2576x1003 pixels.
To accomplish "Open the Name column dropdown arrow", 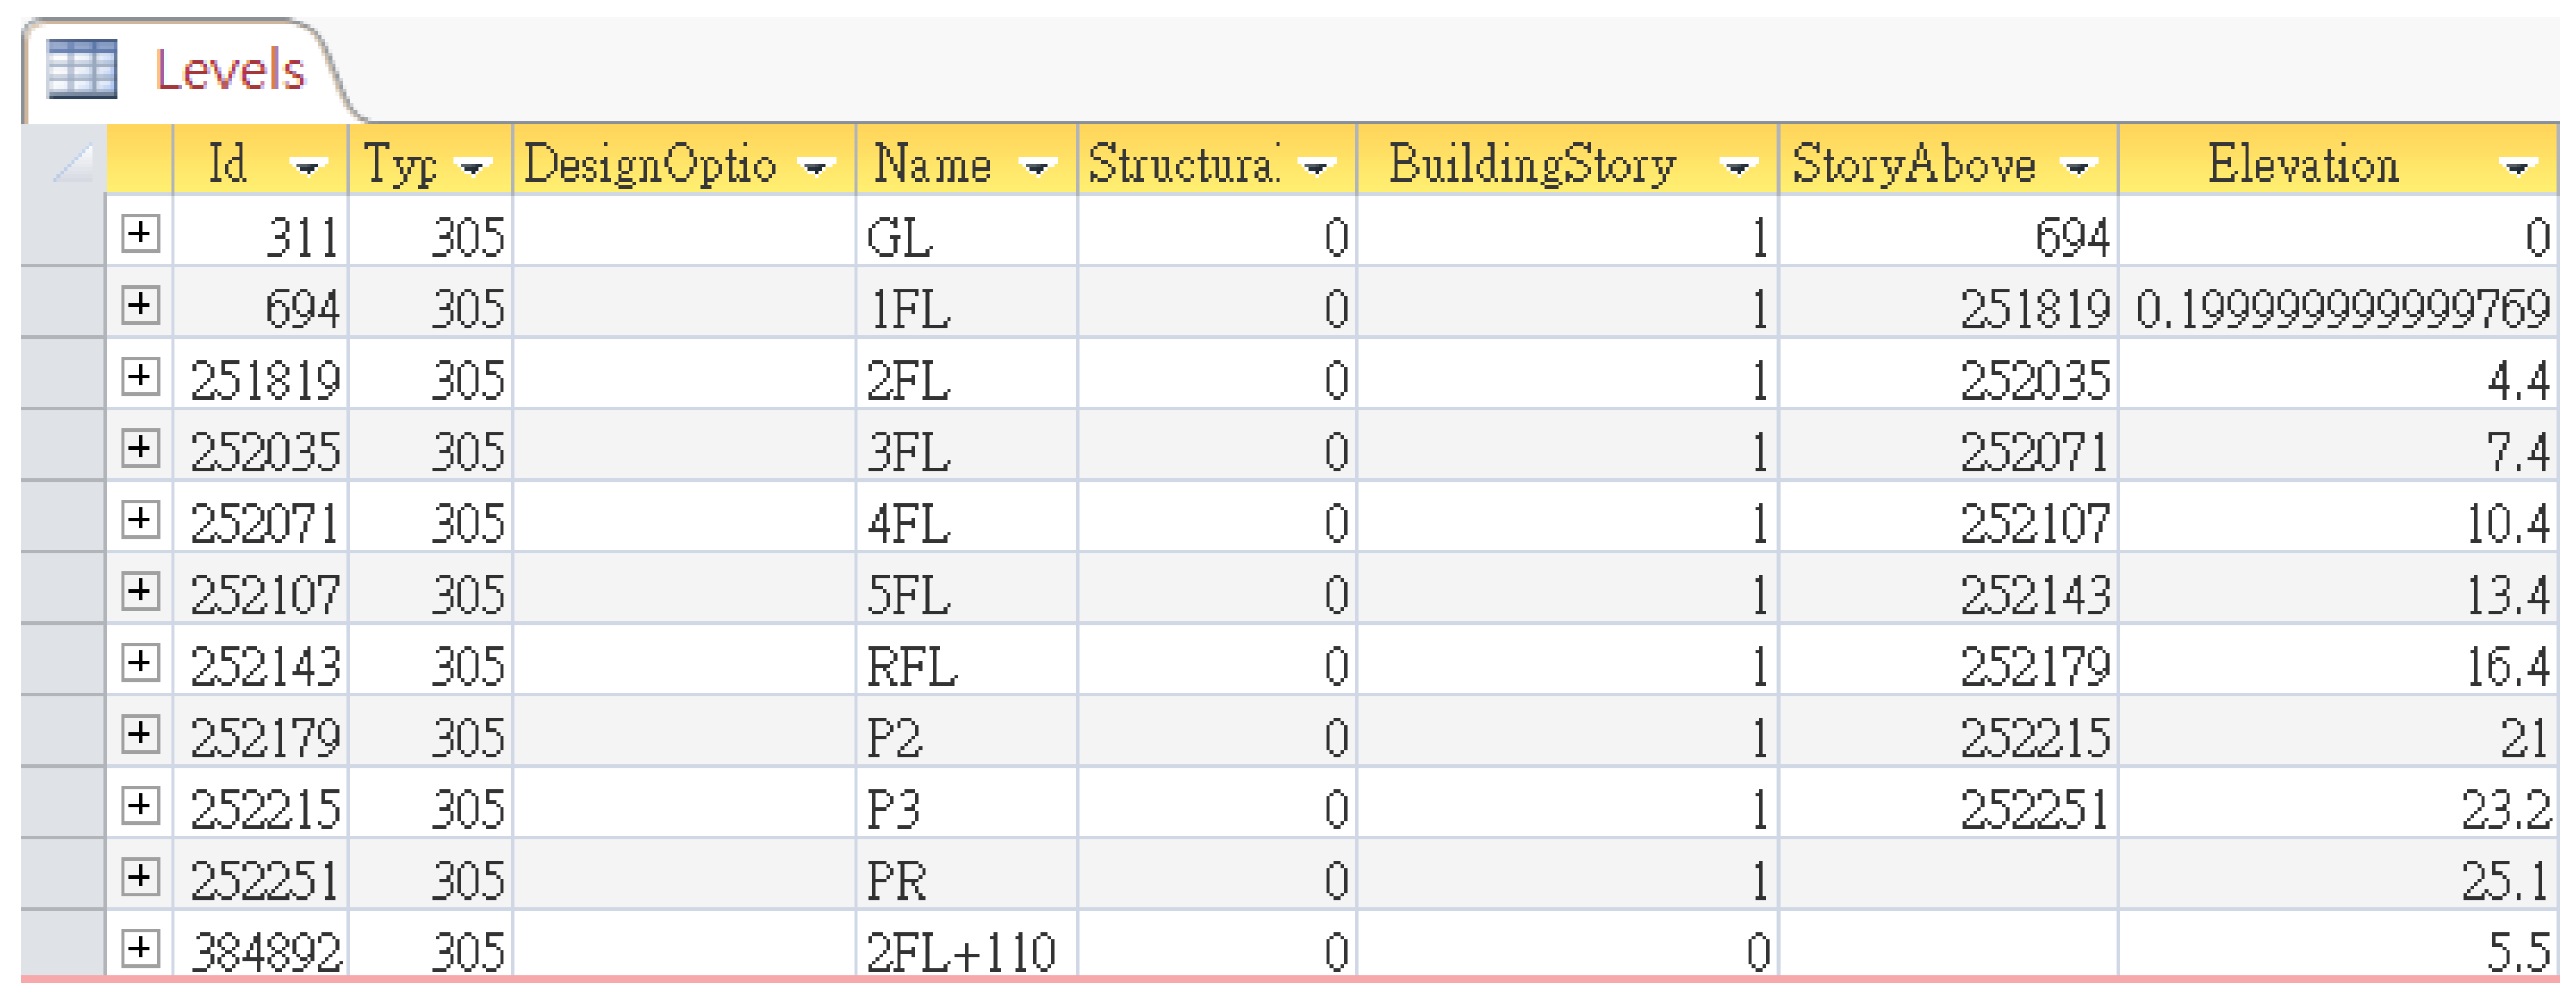I will (x=1037, y=166).
